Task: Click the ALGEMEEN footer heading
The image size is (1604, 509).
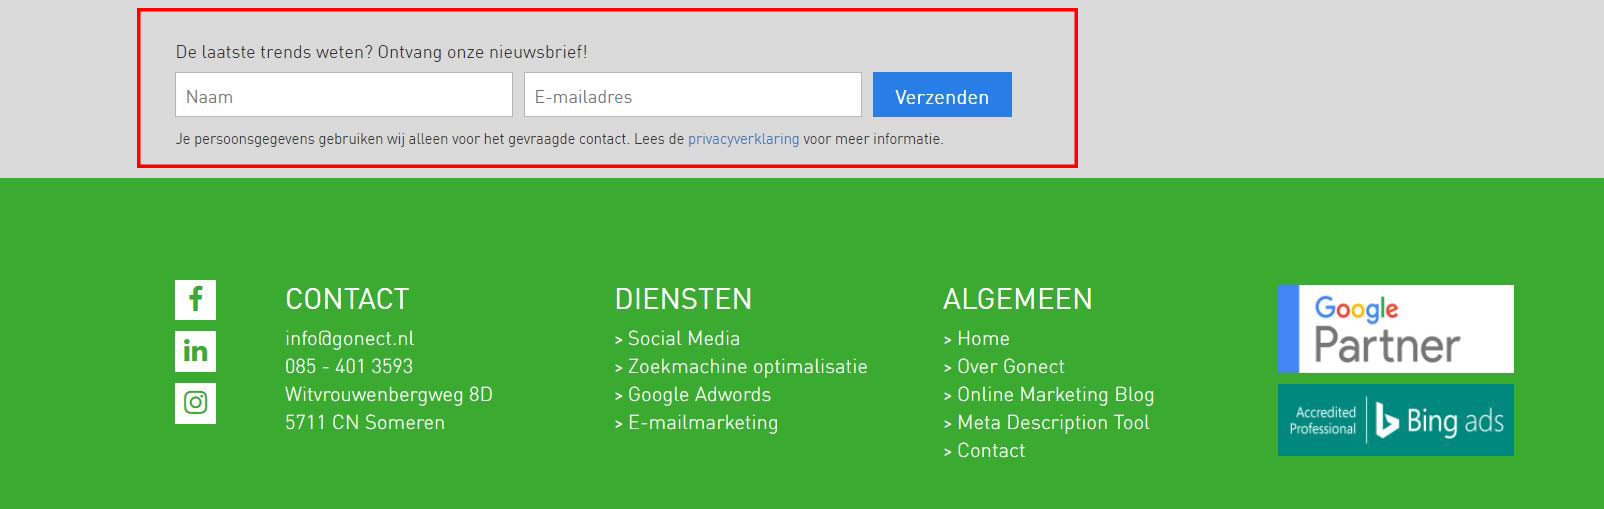Action: [1017, 299]
